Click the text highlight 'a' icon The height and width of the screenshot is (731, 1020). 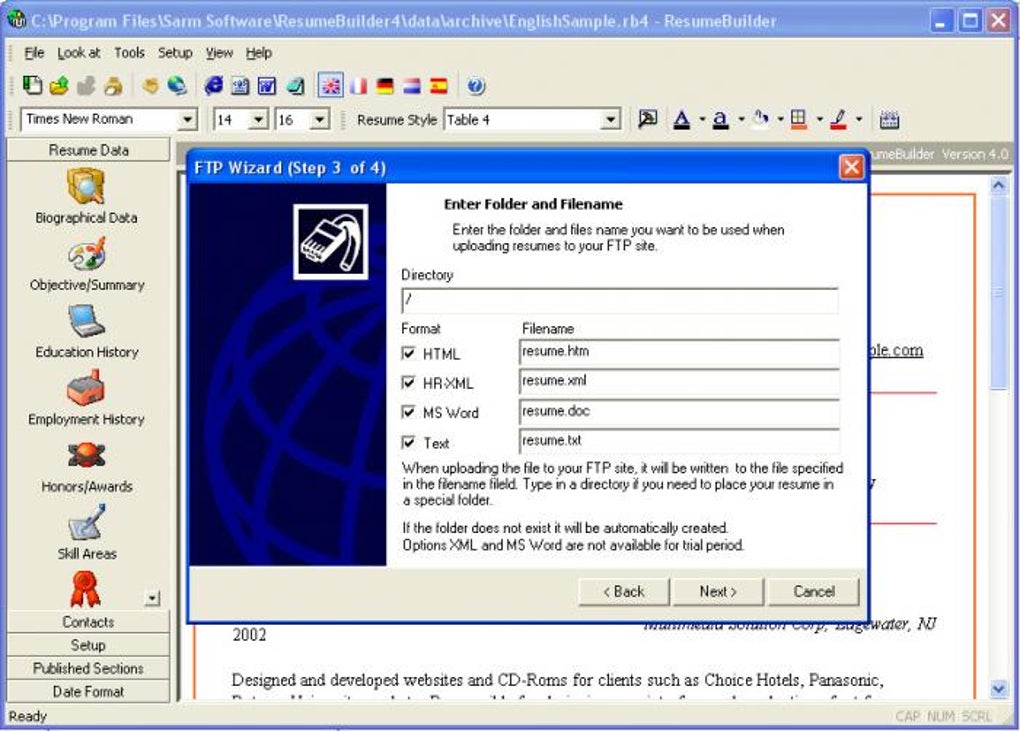click(x=720, y=120)
